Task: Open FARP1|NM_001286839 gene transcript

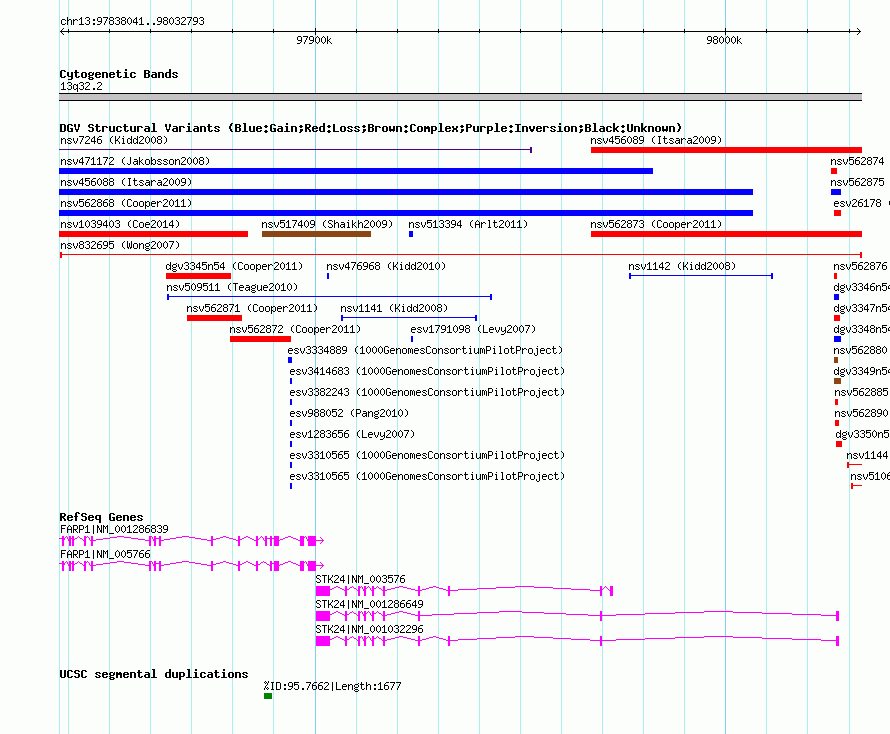Action: pos(192,540)
